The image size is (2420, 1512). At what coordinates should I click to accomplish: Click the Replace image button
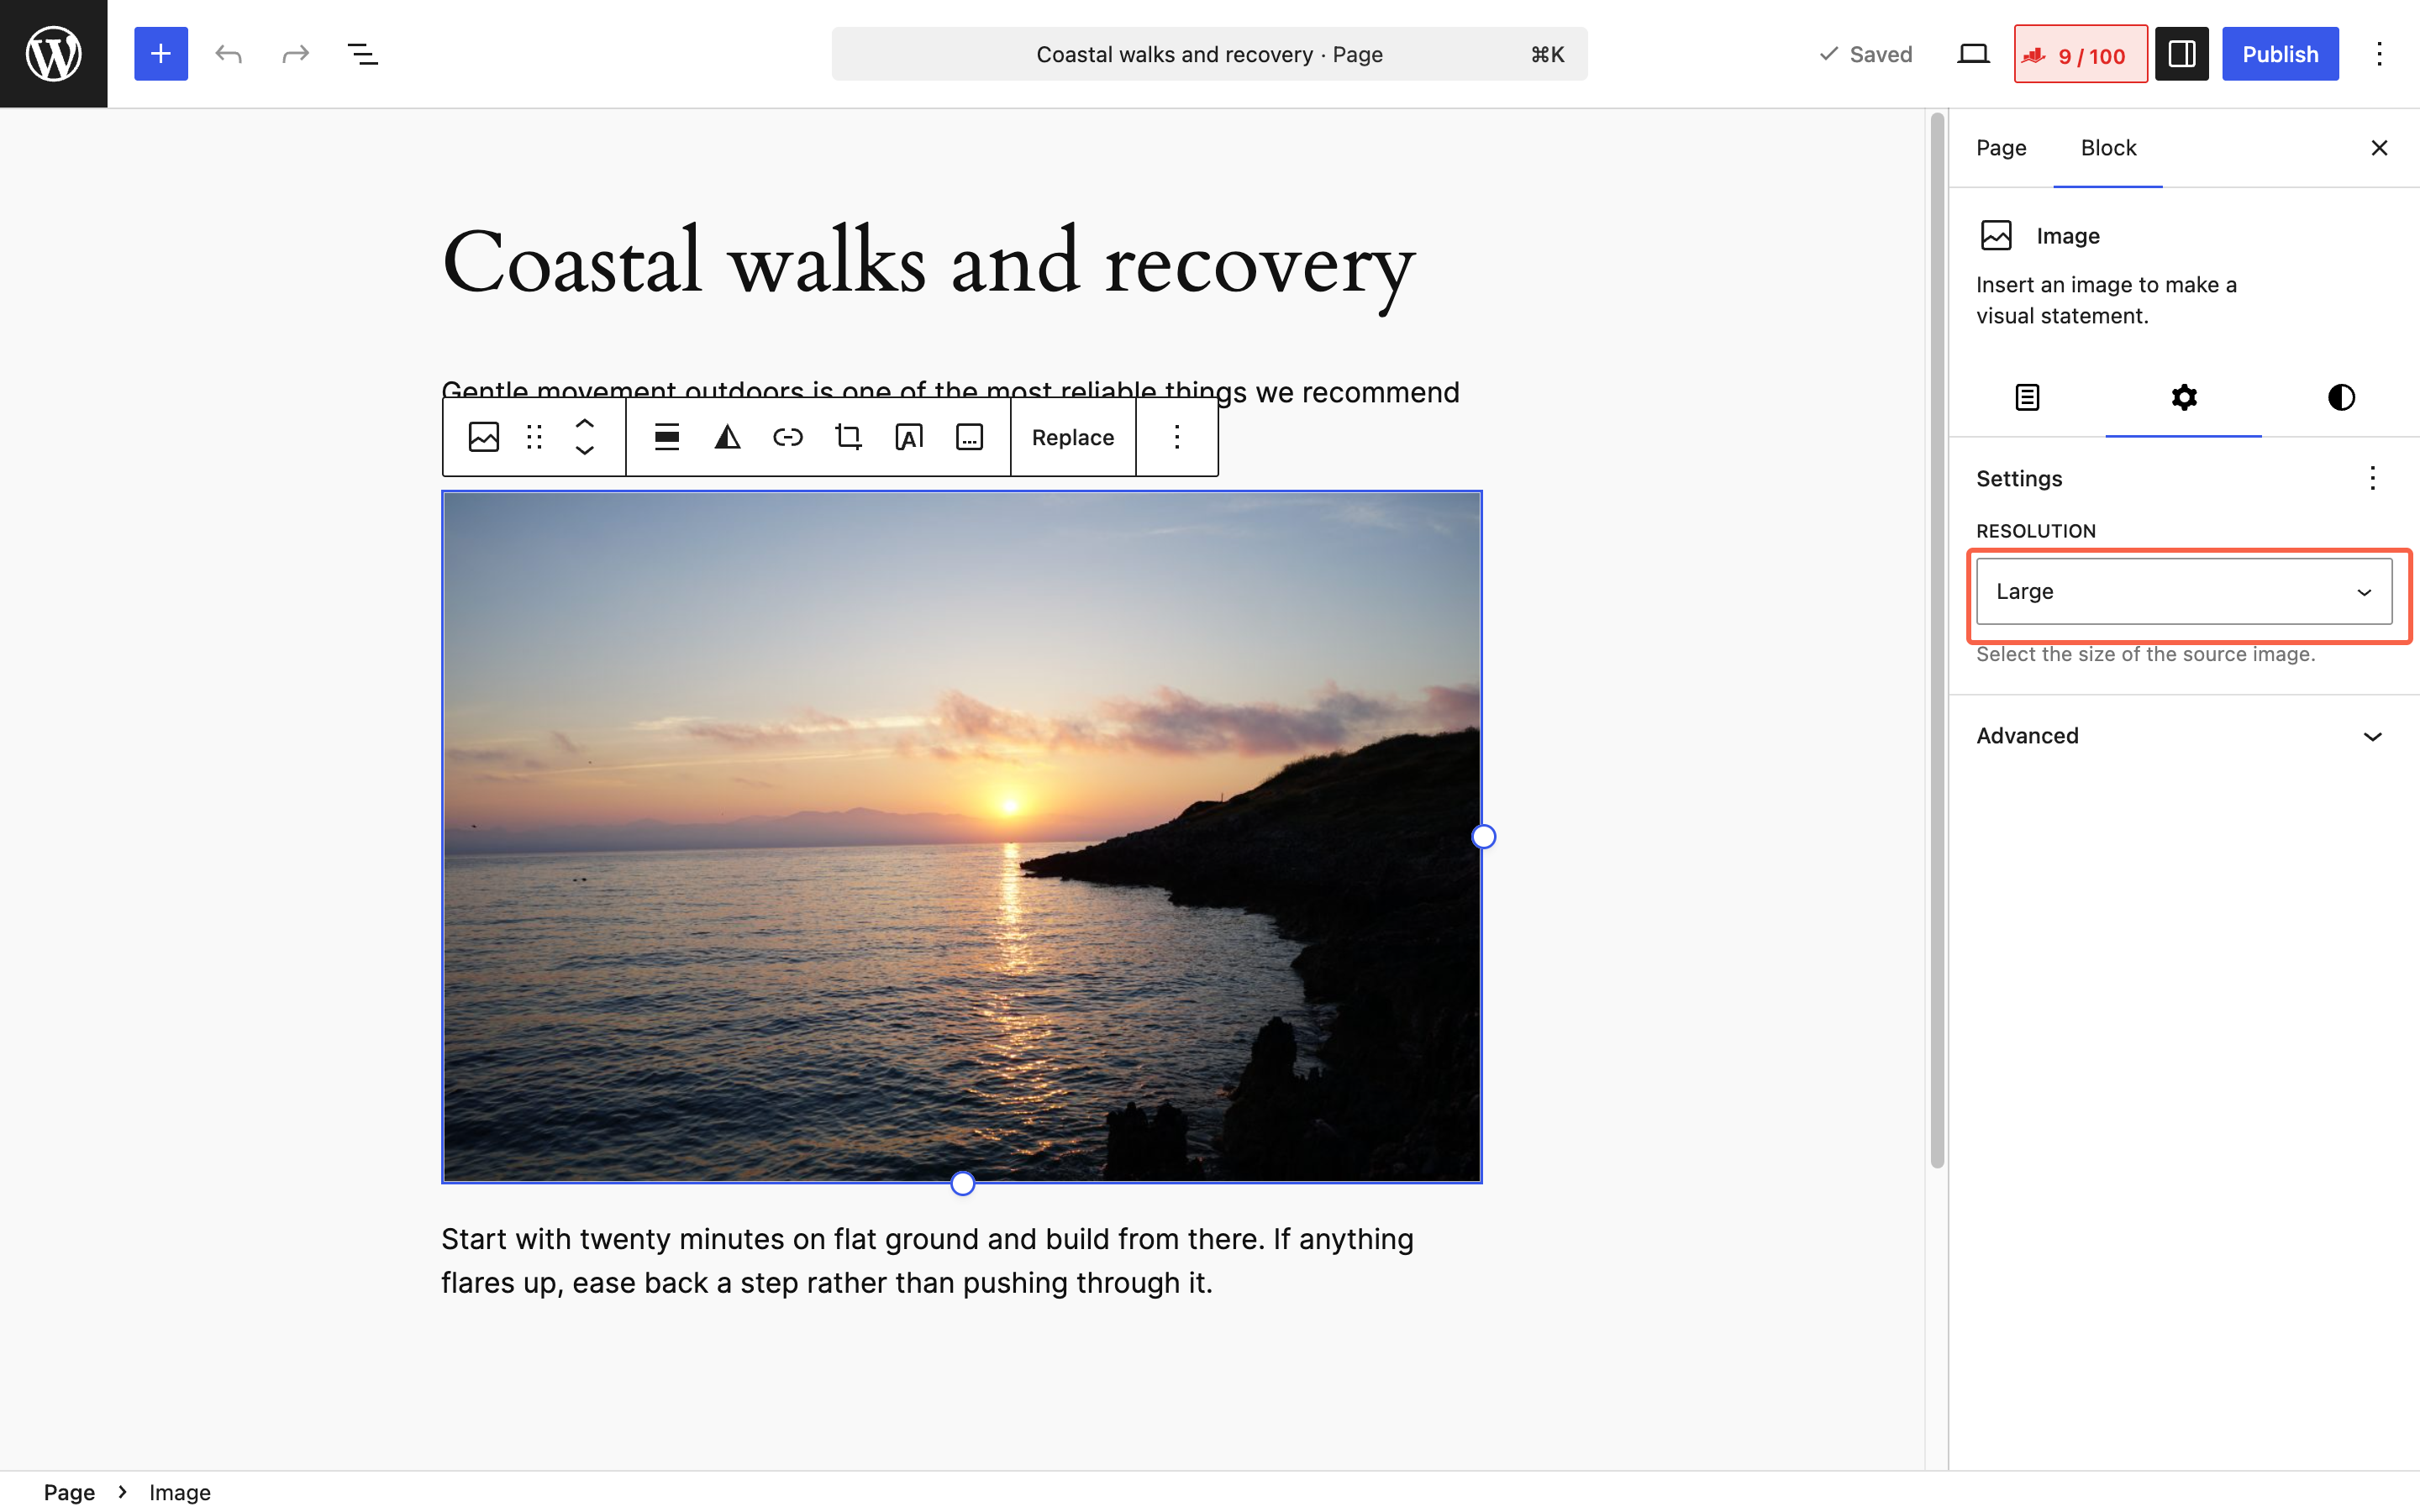(1072, 437)
